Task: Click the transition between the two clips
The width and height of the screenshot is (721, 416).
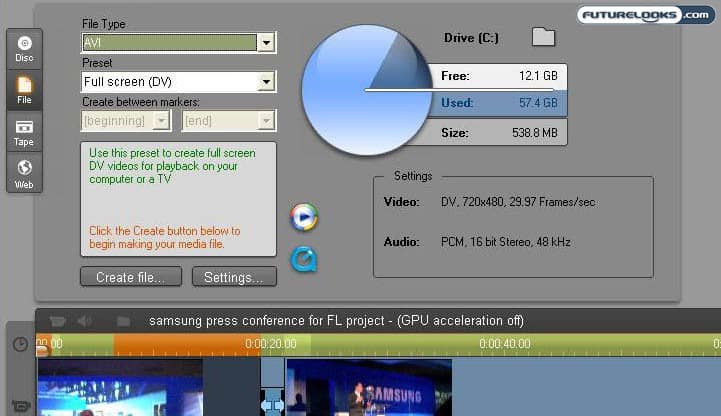Action: pos(272,402)
